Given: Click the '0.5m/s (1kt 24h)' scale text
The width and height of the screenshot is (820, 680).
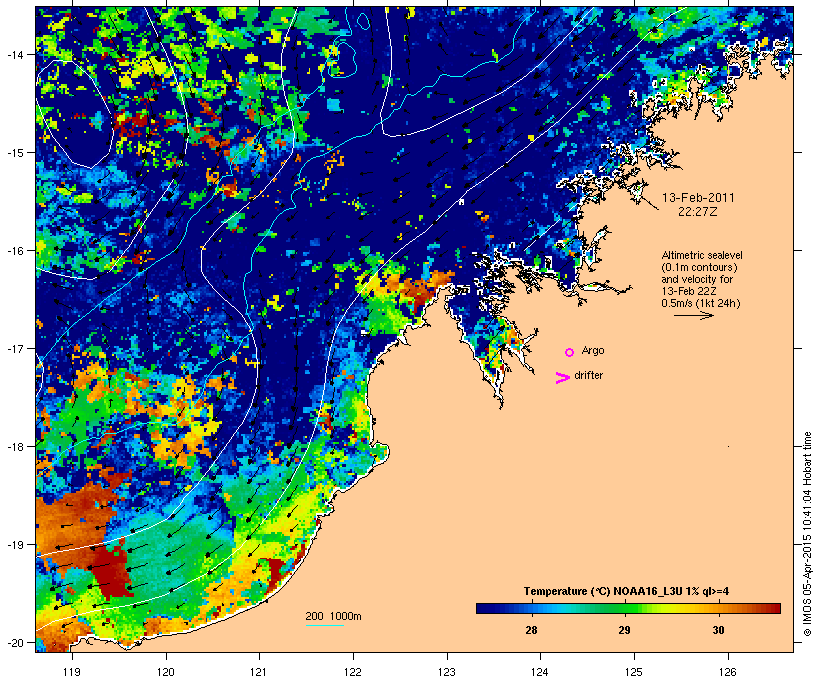Looking at the screenshot, I should [701, 303].
